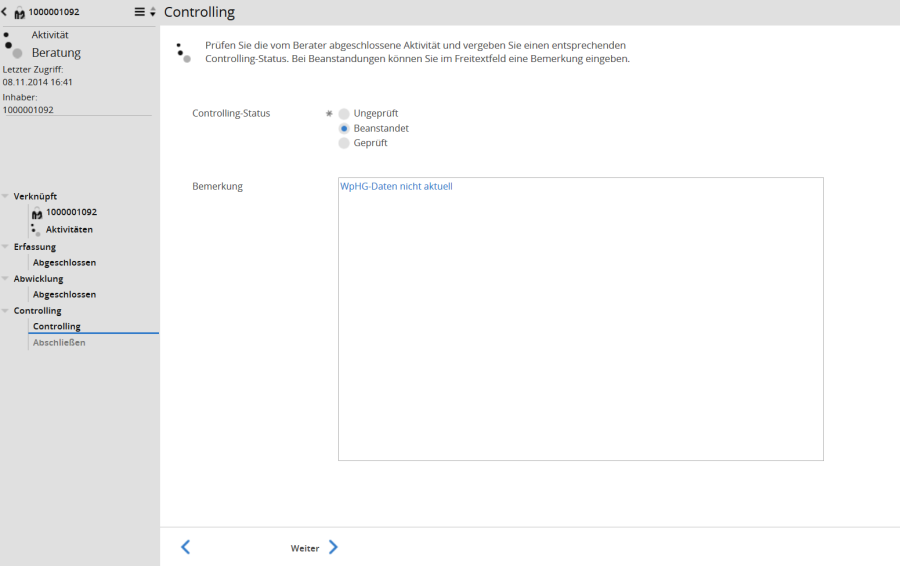
Task: Click the back arrow in top-left header
Action: click(5, 12)
